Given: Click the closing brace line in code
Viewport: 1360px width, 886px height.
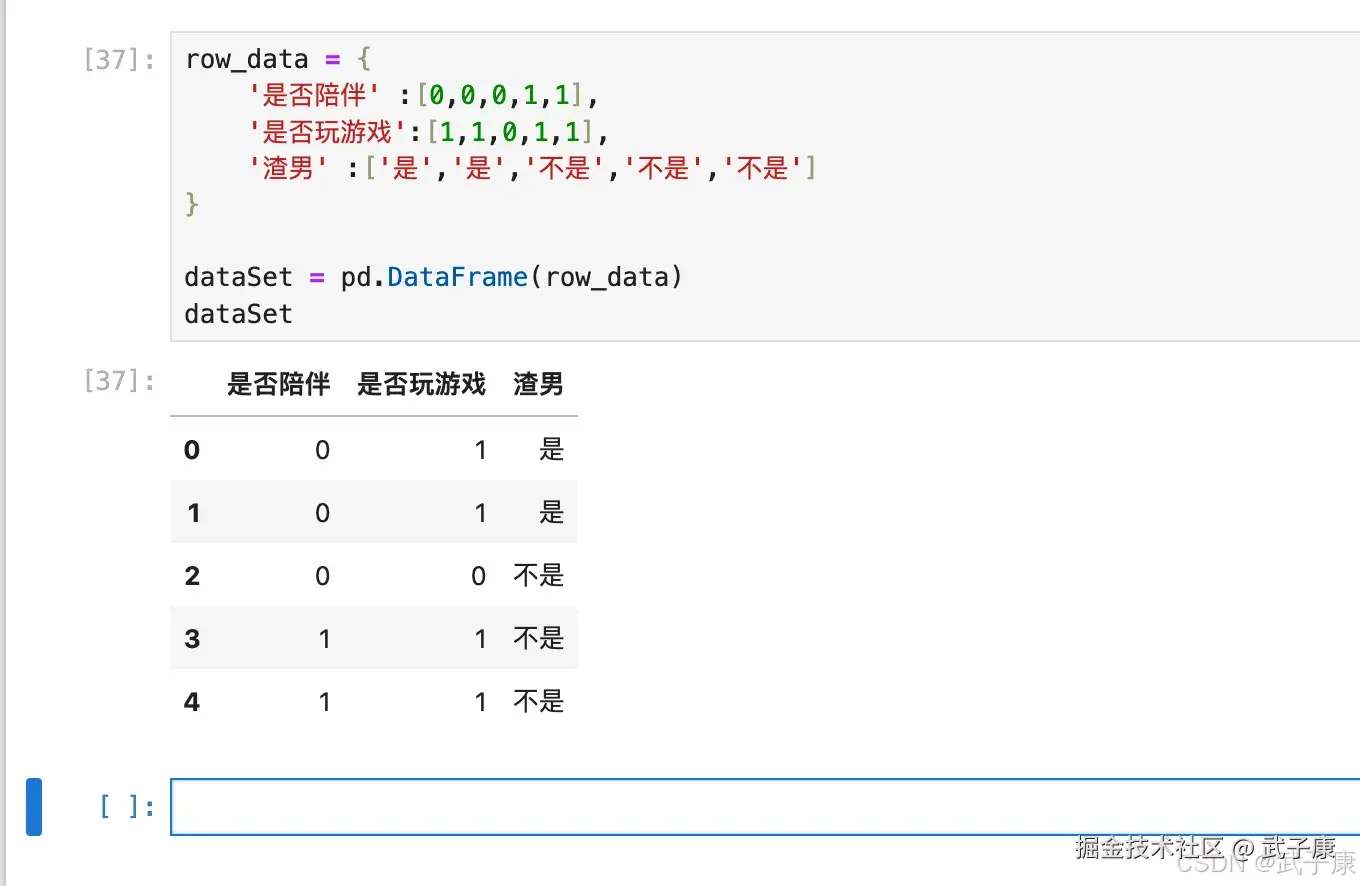Looking at the screenshot, I should pyautogui.click(x=192, y=205).
